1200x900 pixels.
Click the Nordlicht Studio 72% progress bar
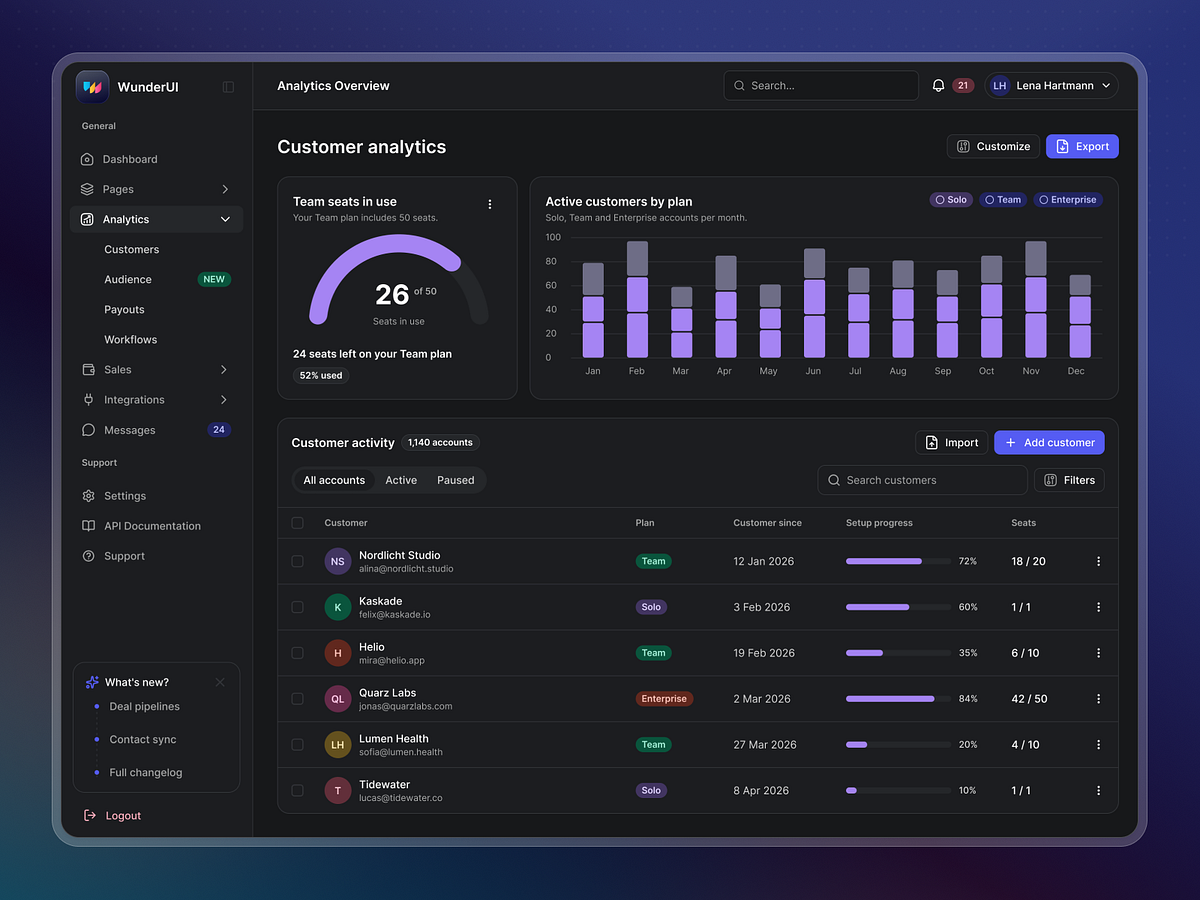tap(898, 561)
